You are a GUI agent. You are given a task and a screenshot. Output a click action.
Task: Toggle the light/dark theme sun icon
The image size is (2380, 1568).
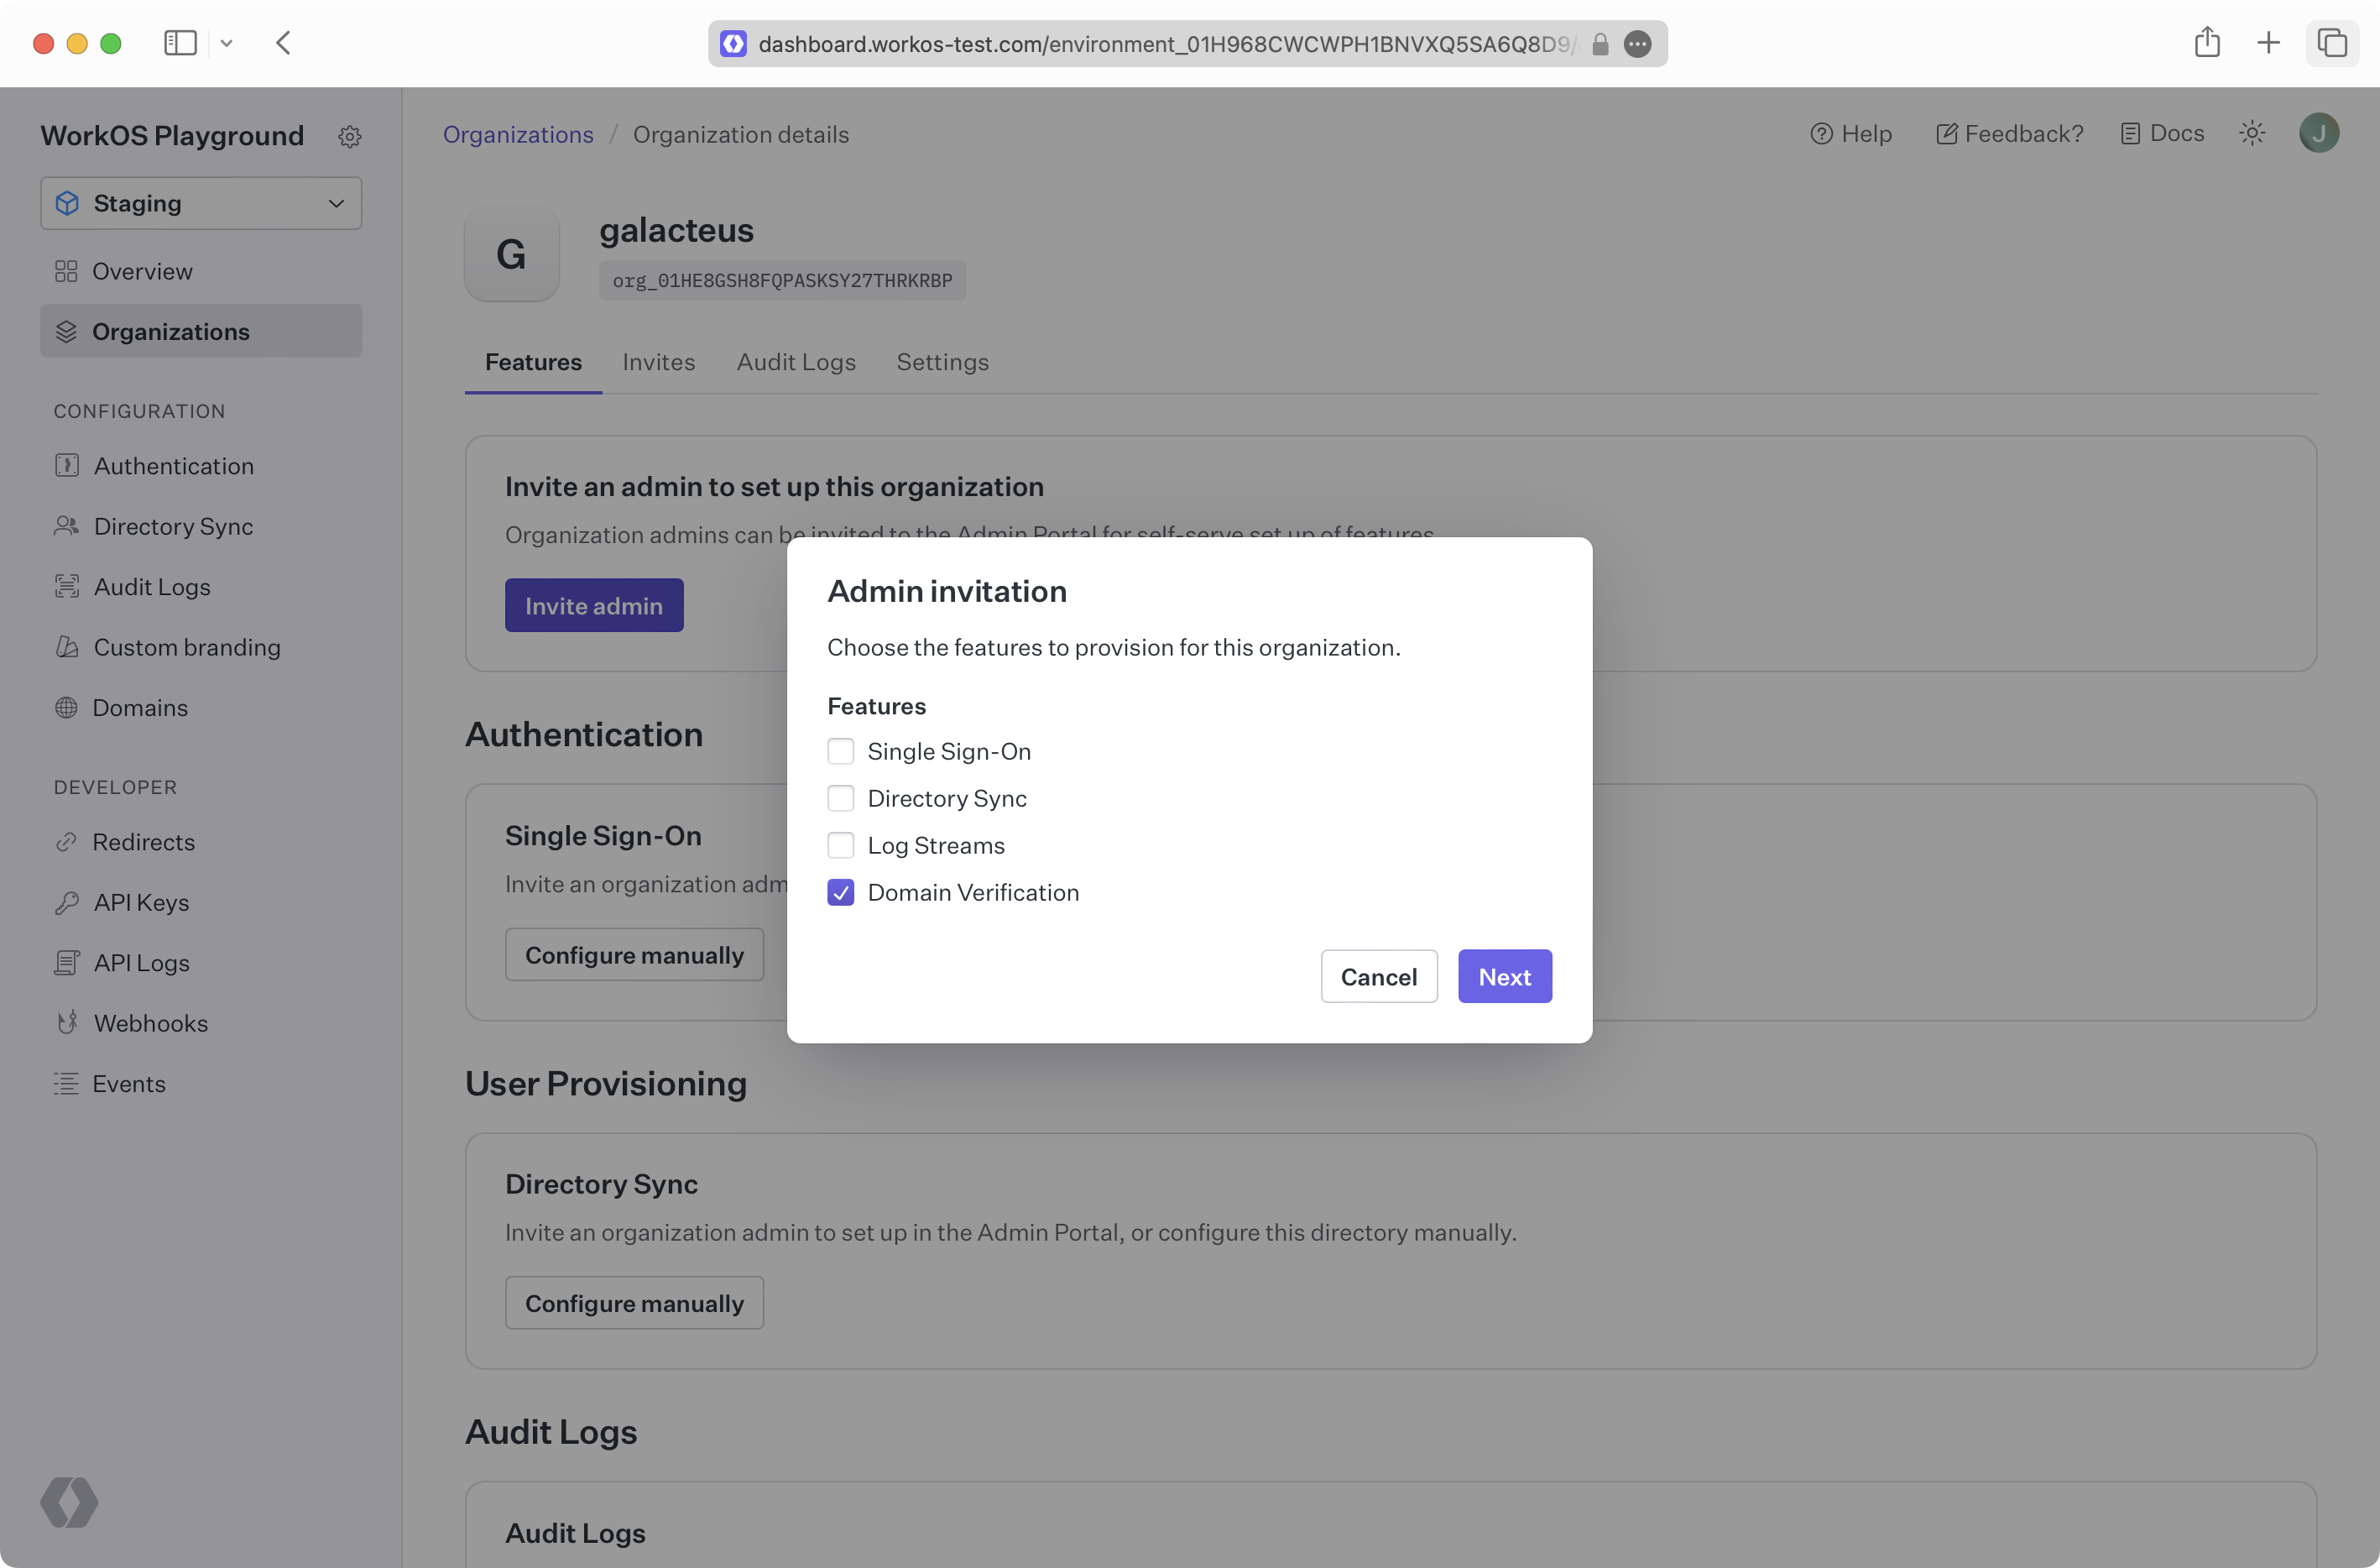coord(2252,133)
